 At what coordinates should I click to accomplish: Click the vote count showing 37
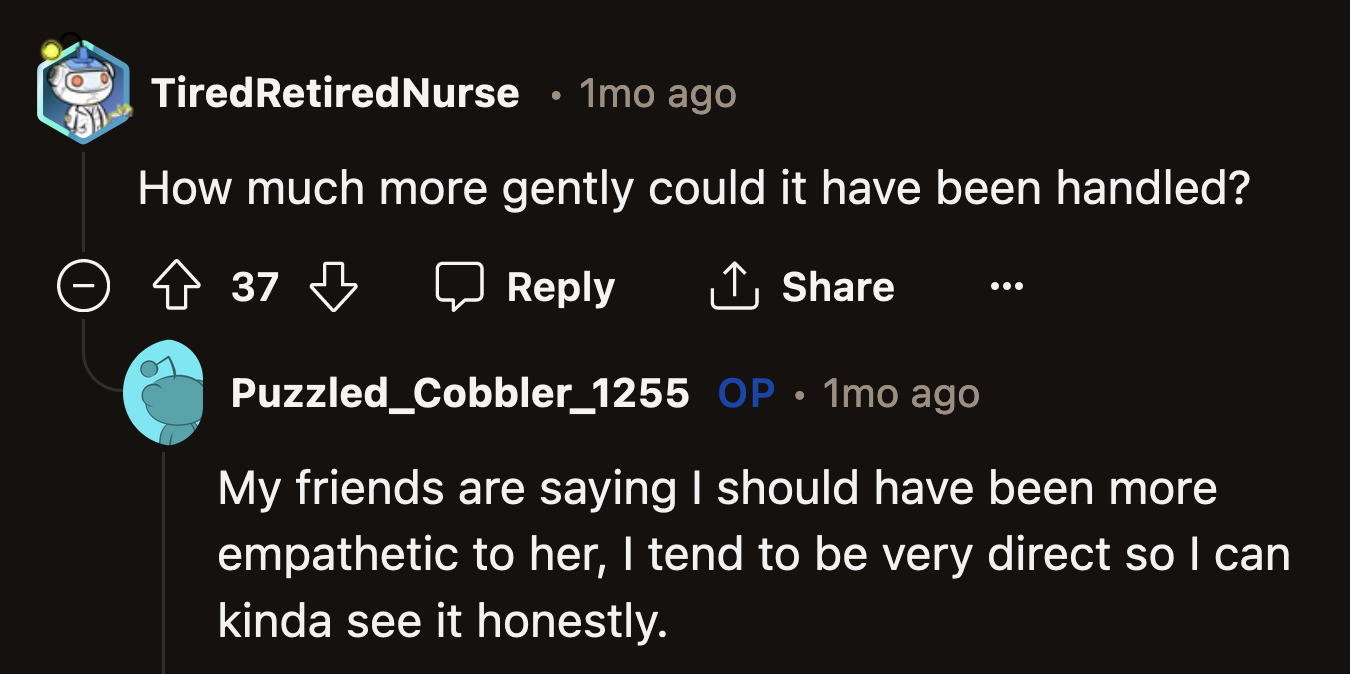click(x=254, y=287)
